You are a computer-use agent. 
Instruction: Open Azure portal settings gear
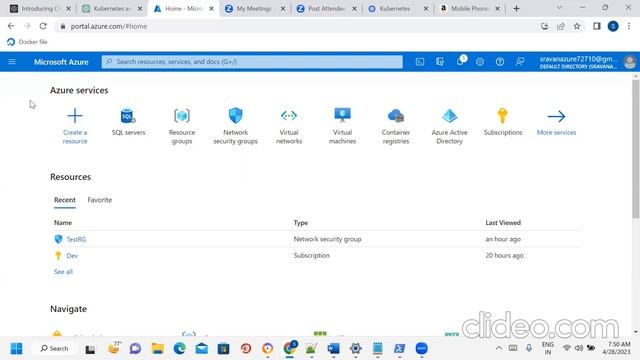(x=480, y=62)
